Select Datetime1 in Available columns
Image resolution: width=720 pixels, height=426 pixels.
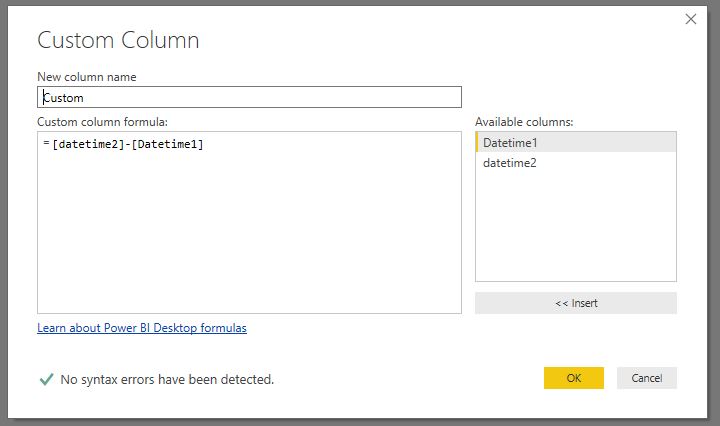point(576,142)
